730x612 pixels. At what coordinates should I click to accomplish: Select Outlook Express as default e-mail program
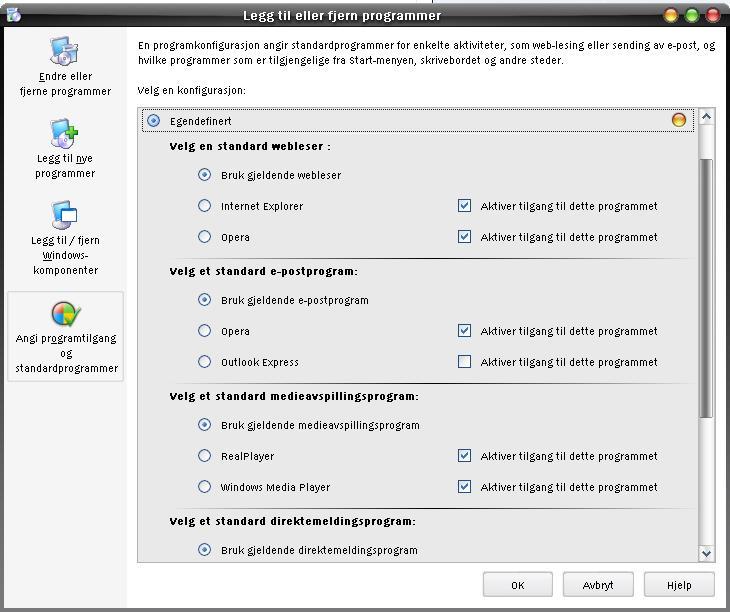[205, 362]
